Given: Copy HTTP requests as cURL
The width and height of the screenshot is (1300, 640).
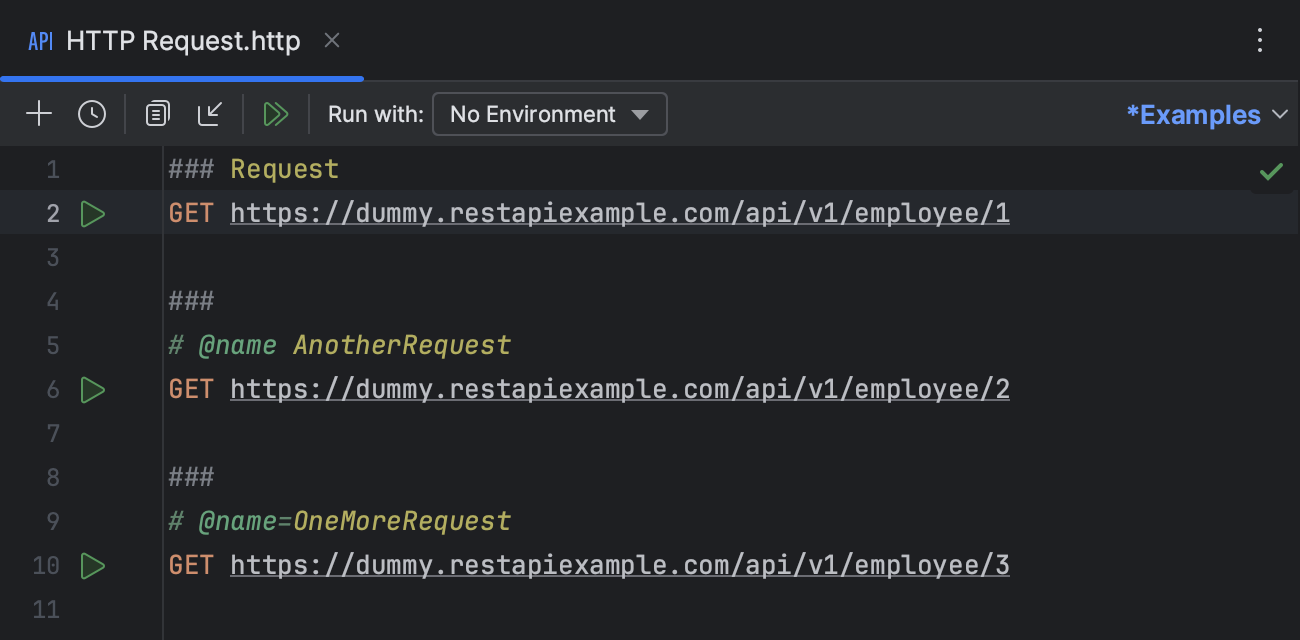Looking at the screenshot, I should point(156,113).
